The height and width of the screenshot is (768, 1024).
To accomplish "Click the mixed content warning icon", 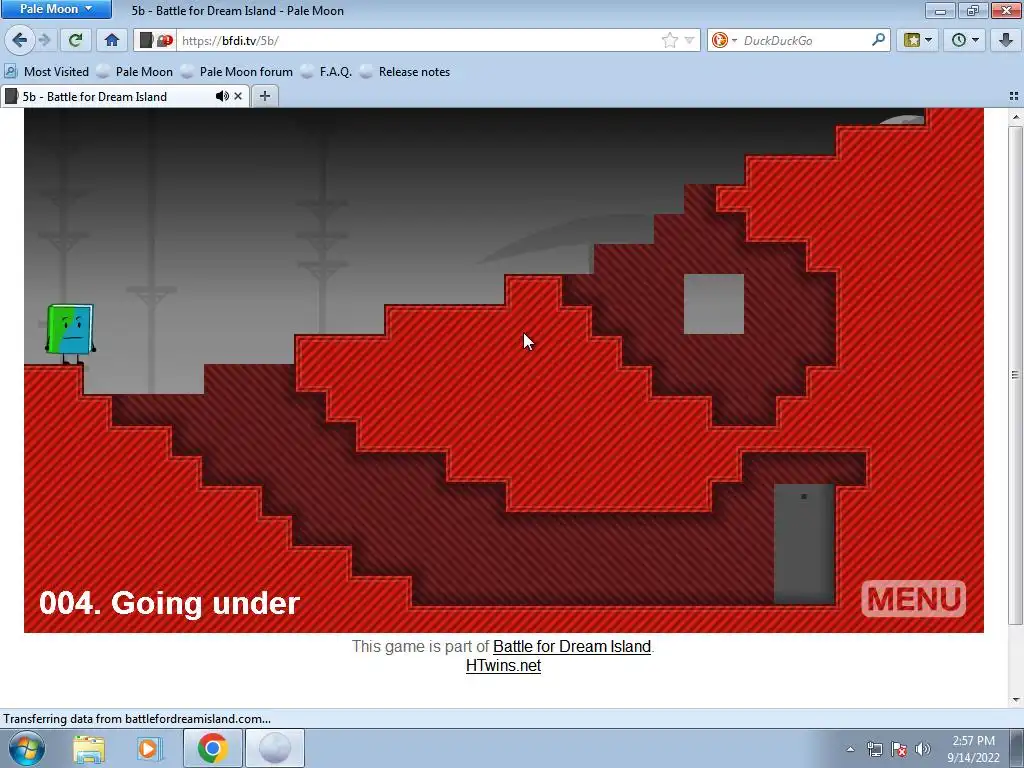I will pyautogui.click(x=165, y=40).
